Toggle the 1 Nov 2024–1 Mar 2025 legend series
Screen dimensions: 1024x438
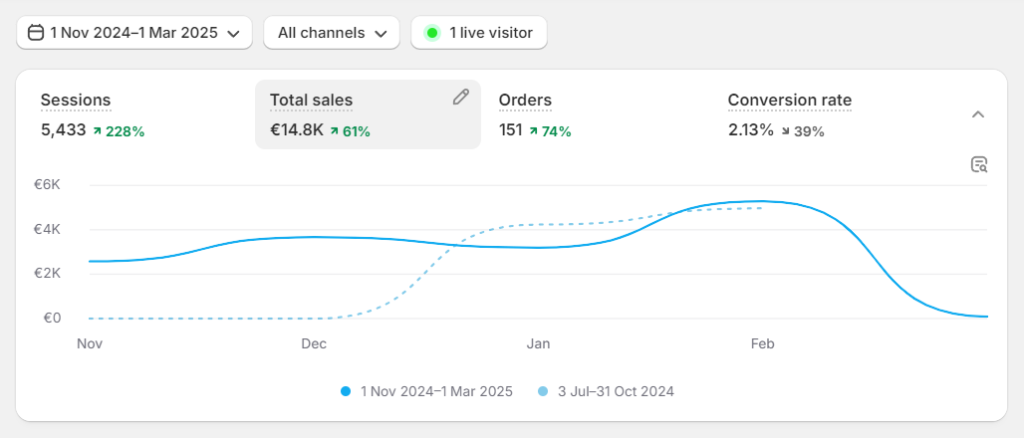coord(436,391)
